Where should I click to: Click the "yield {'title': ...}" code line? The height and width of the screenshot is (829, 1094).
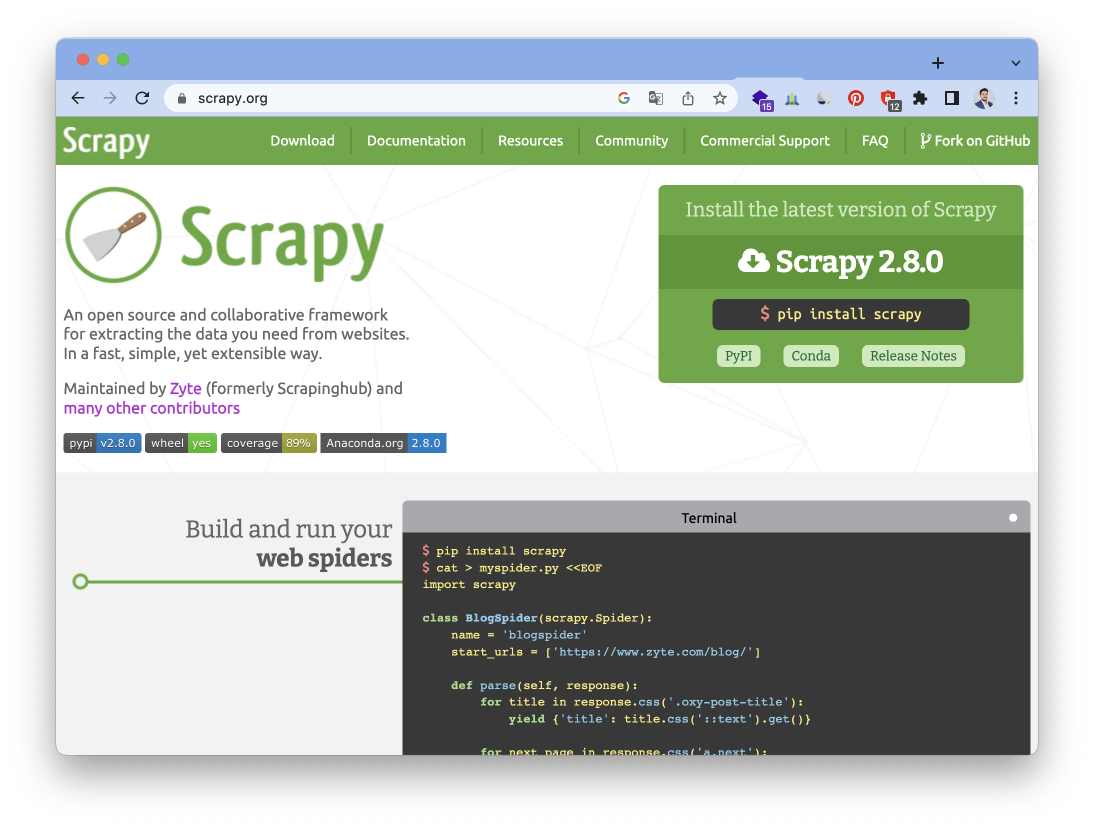tap(659, 719)
